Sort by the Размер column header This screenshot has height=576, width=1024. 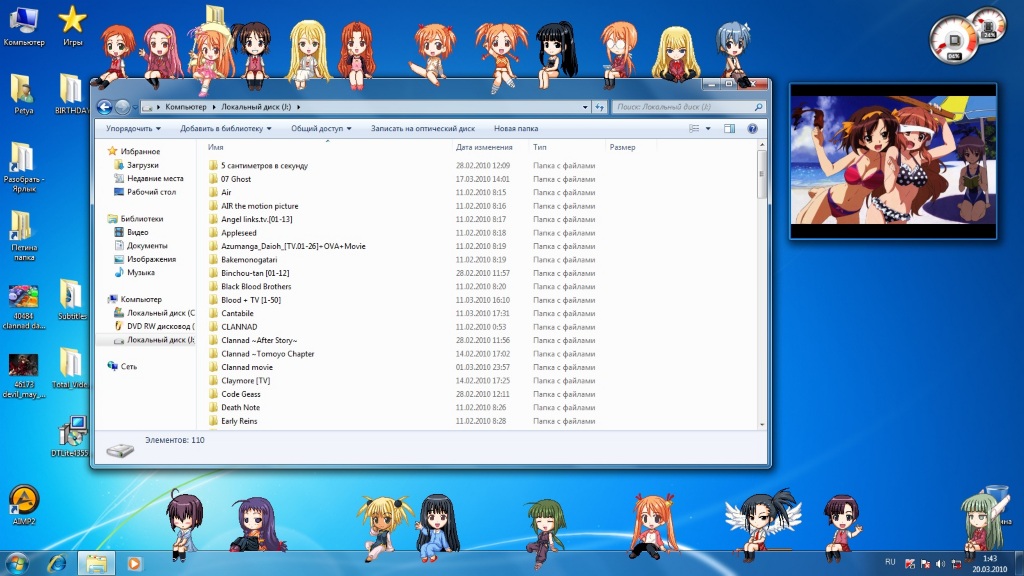coord(622,148)
